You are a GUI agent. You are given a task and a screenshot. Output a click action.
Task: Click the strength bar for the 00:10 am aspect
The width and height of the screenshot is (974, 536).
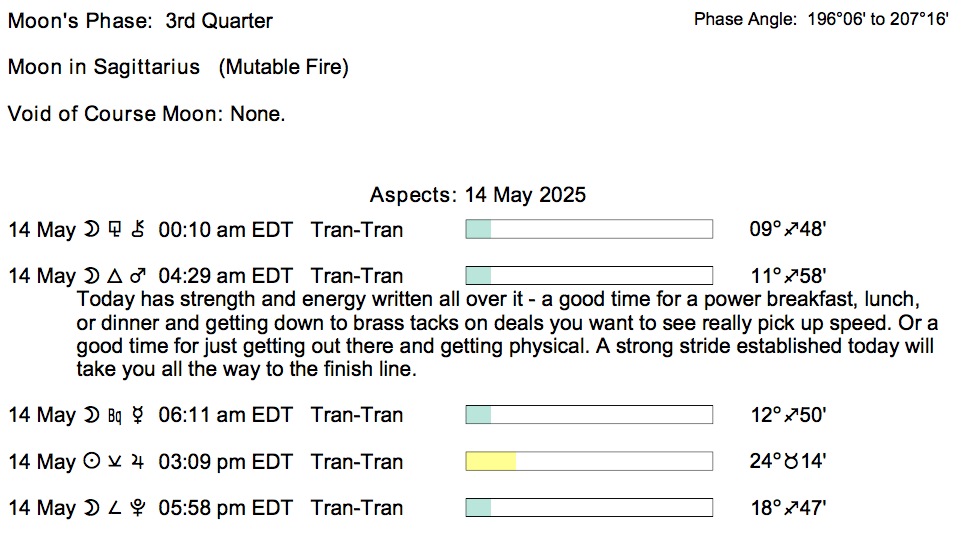(x=589, y=230)
